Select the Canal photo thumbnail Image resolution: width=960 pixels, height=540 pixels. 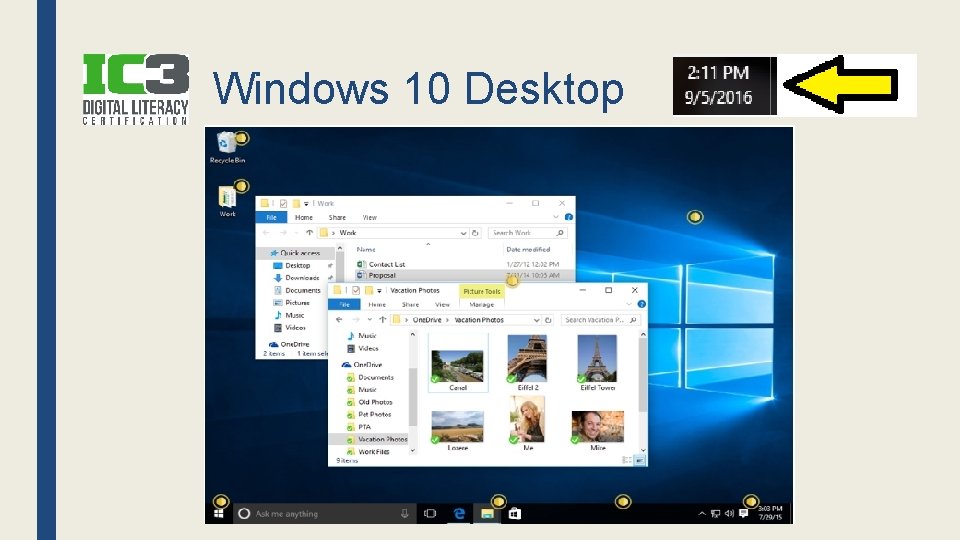click(457, 367)
